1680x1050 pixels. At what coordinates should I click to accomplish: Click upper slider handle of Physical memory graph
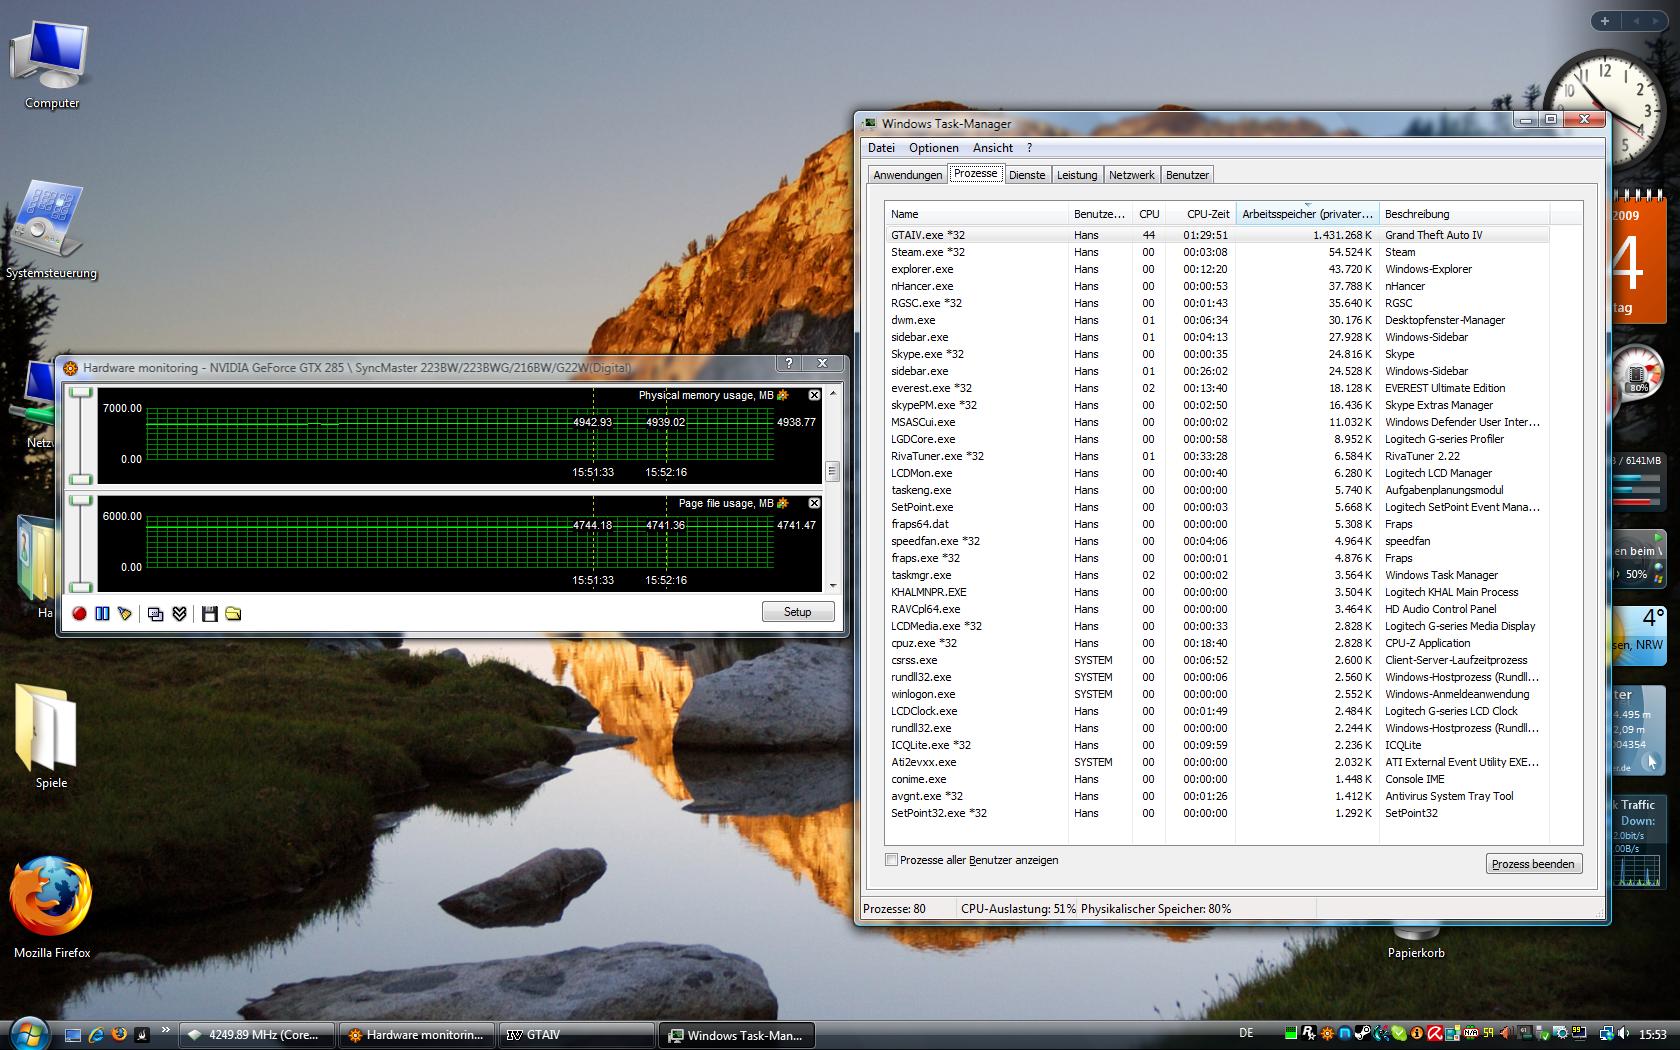(x=81, y=393)
